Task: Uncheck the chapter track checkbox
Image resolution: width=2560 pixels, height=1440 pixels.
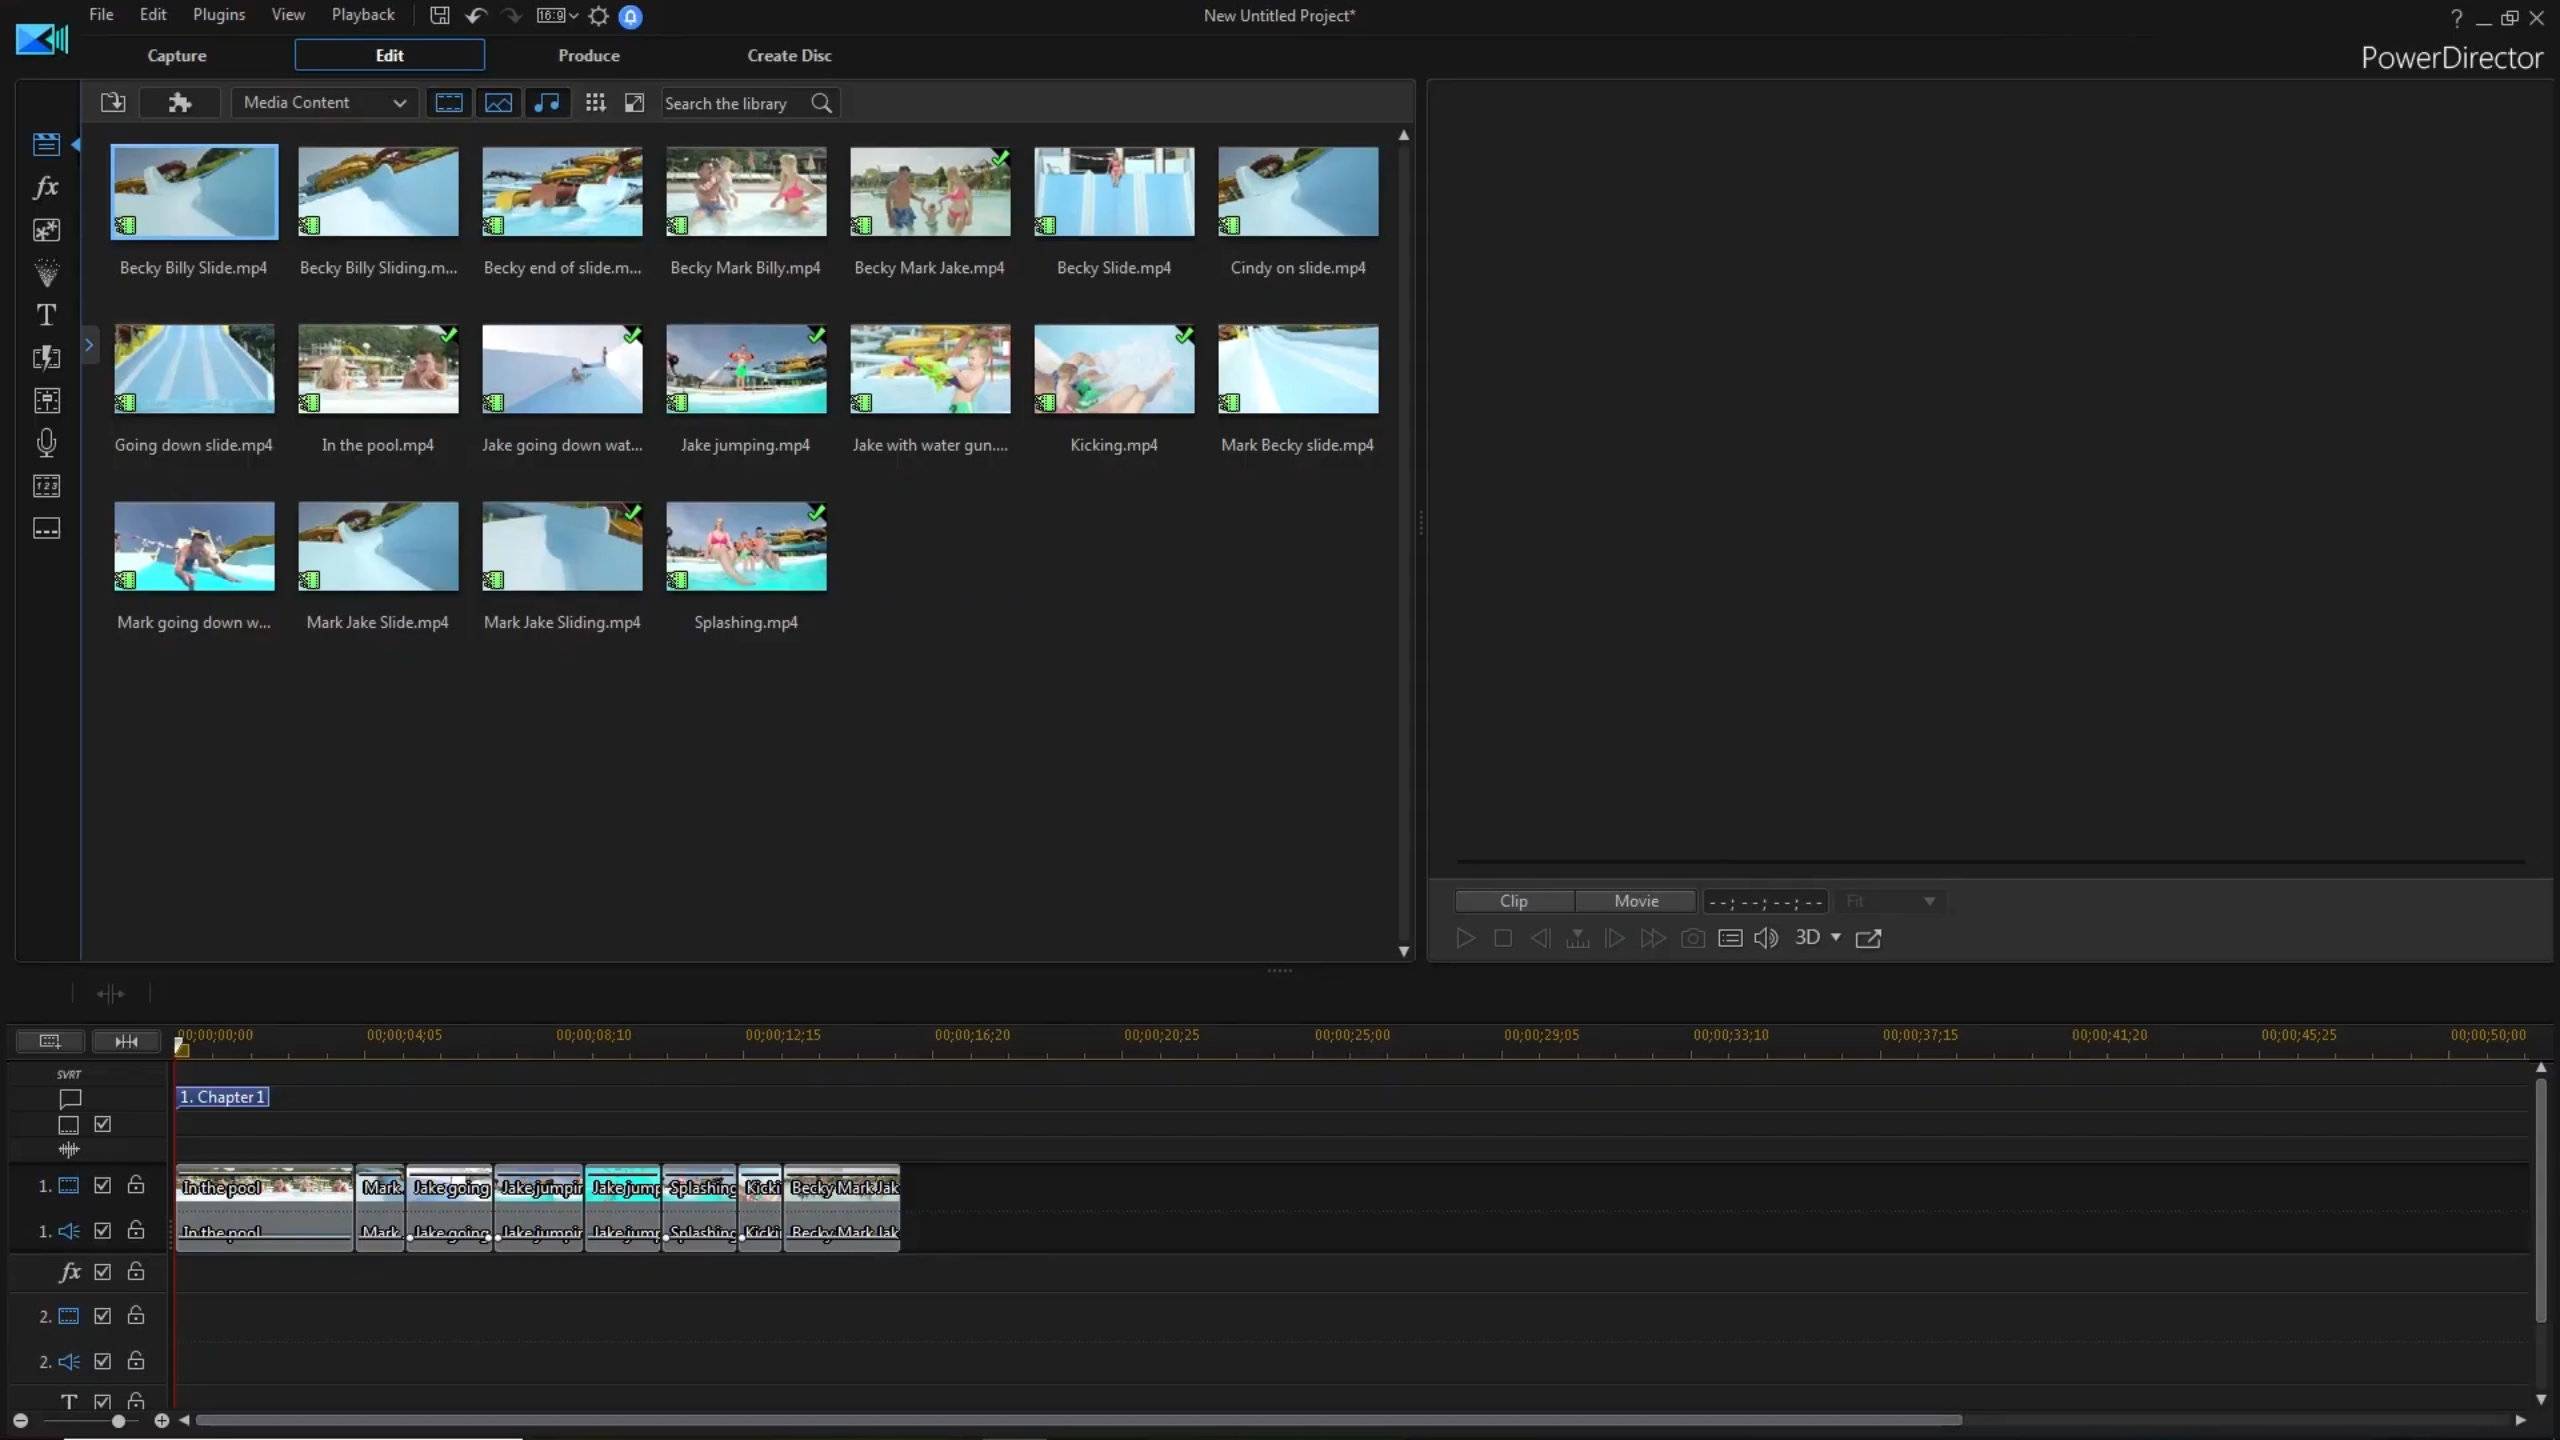Action: tap(102, 1124)
